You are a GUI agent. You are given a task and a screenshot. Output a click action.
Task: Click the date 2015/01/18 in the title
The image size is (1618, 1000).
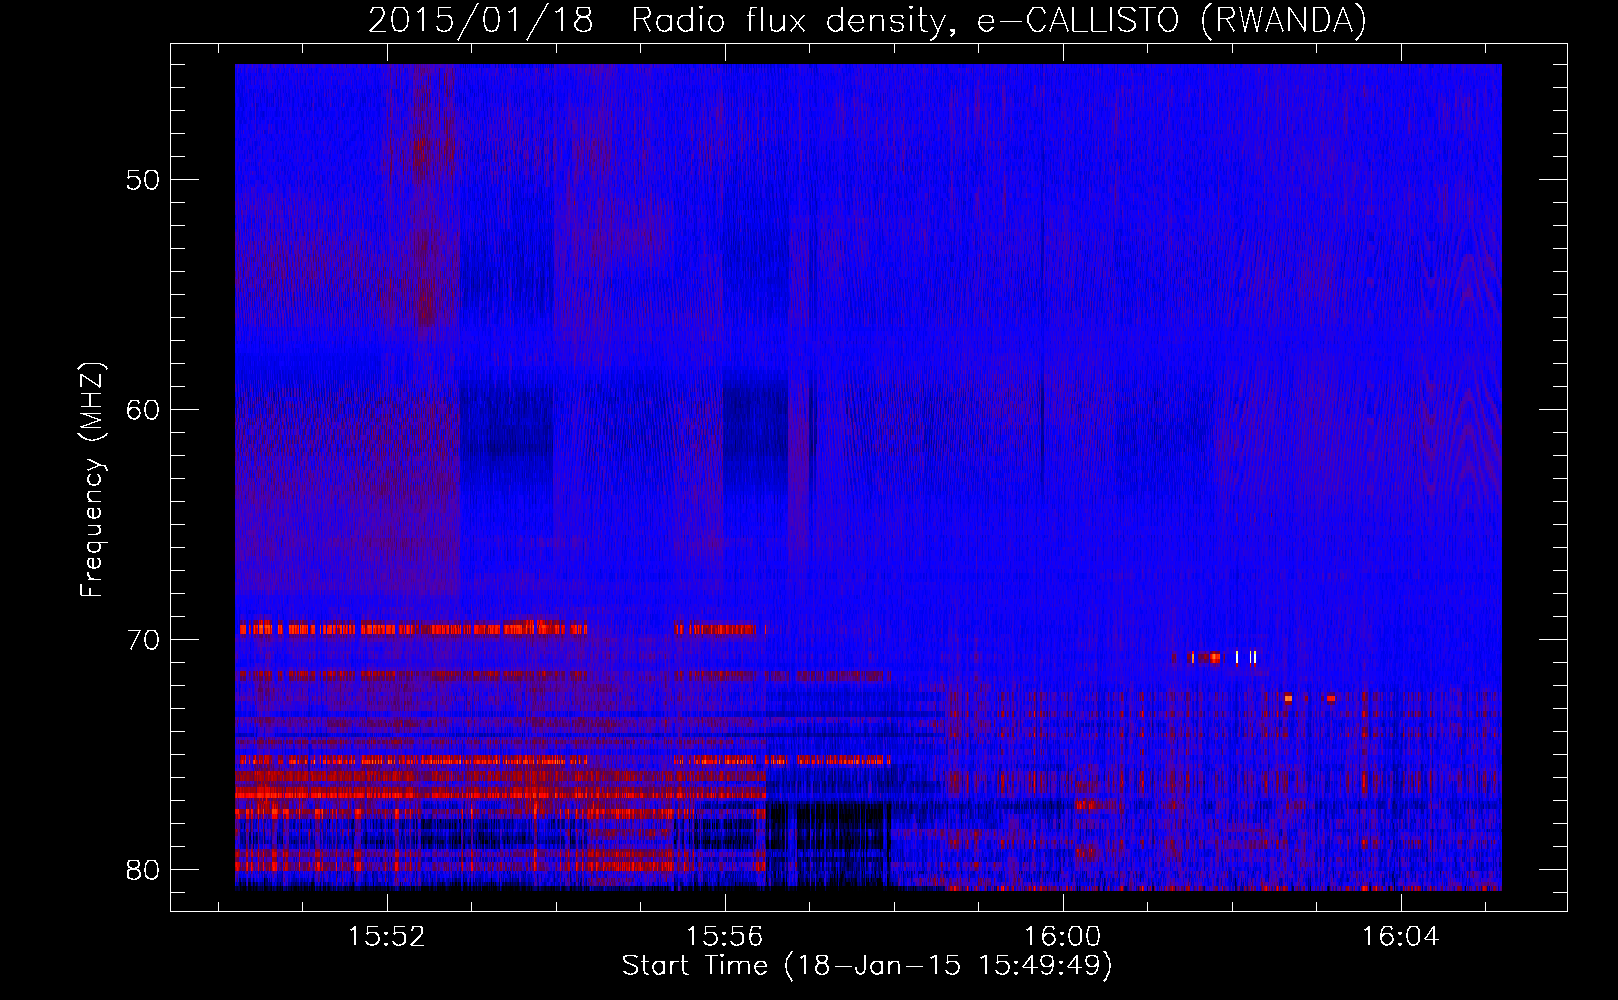tap(481, 21)
